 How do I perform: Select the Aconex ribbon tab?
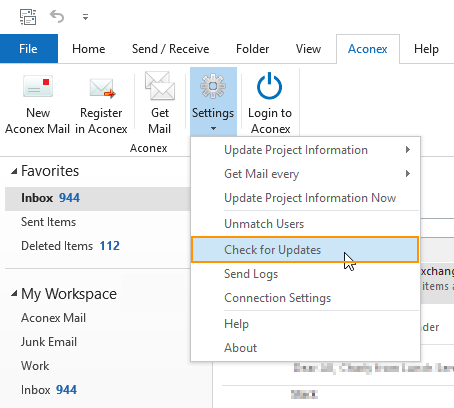coord(368,49)
